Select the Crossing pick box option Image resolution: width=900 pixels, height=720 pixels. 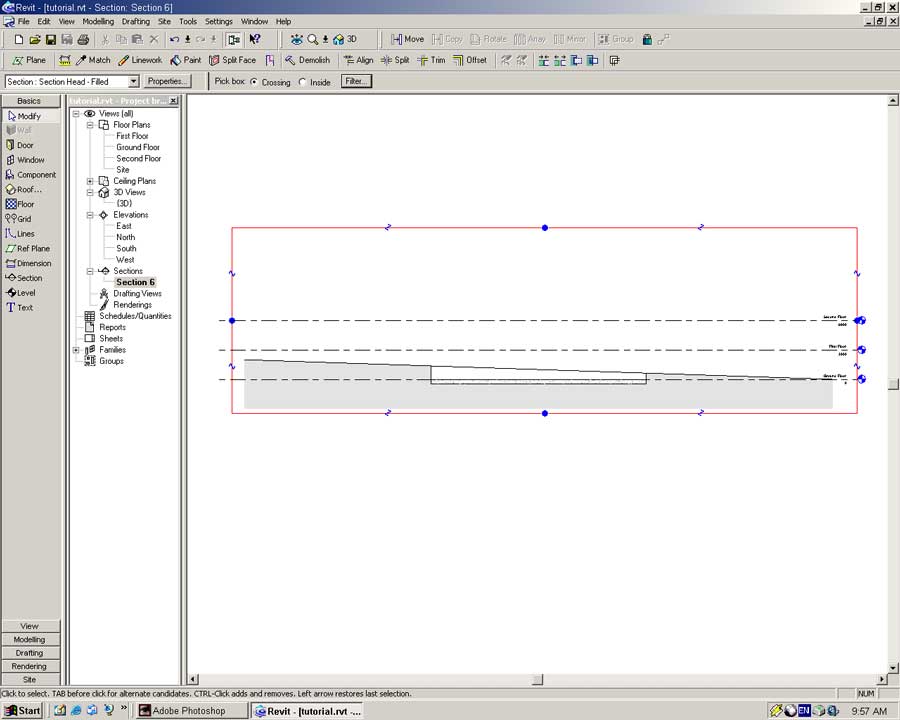coord(254,82)
